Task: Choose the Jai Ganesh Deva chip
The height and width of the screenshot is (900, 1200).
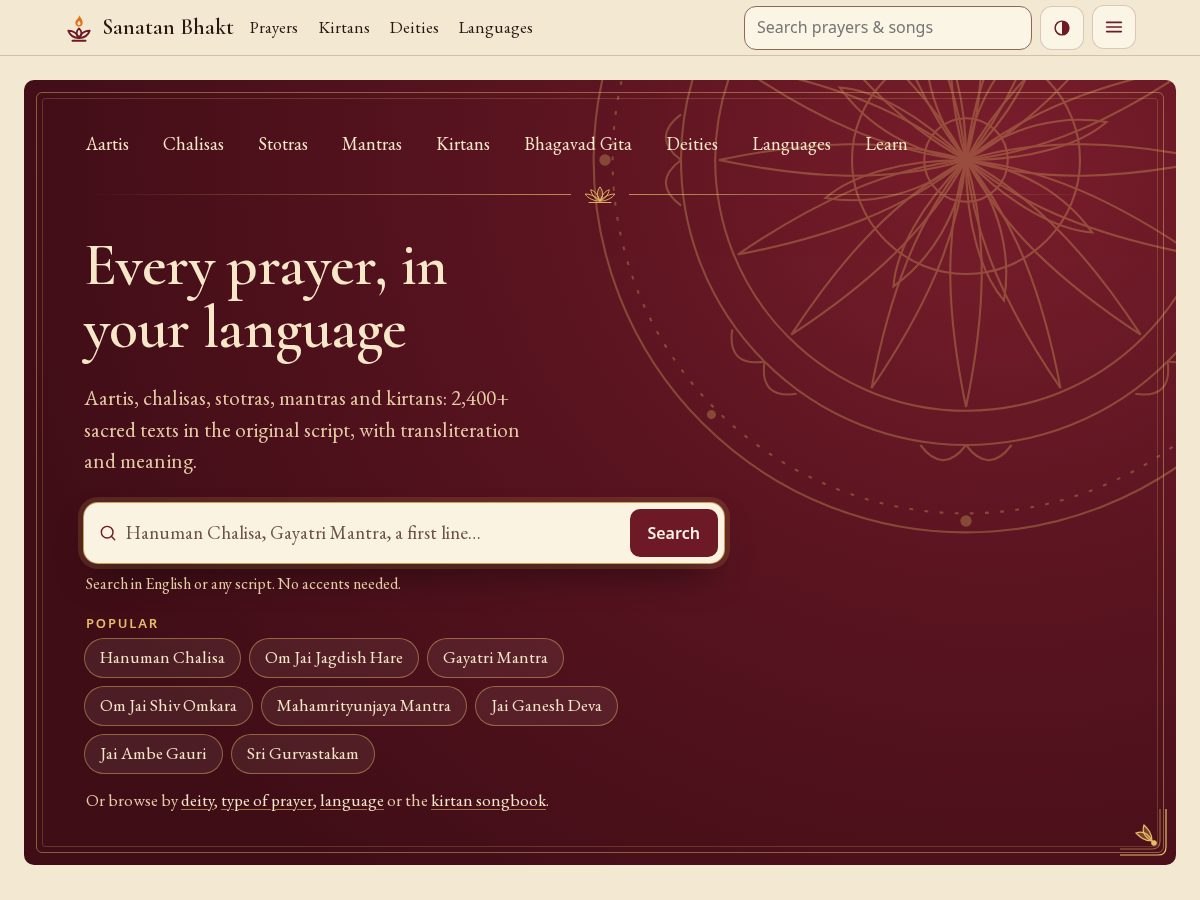Action: [546, 706]
